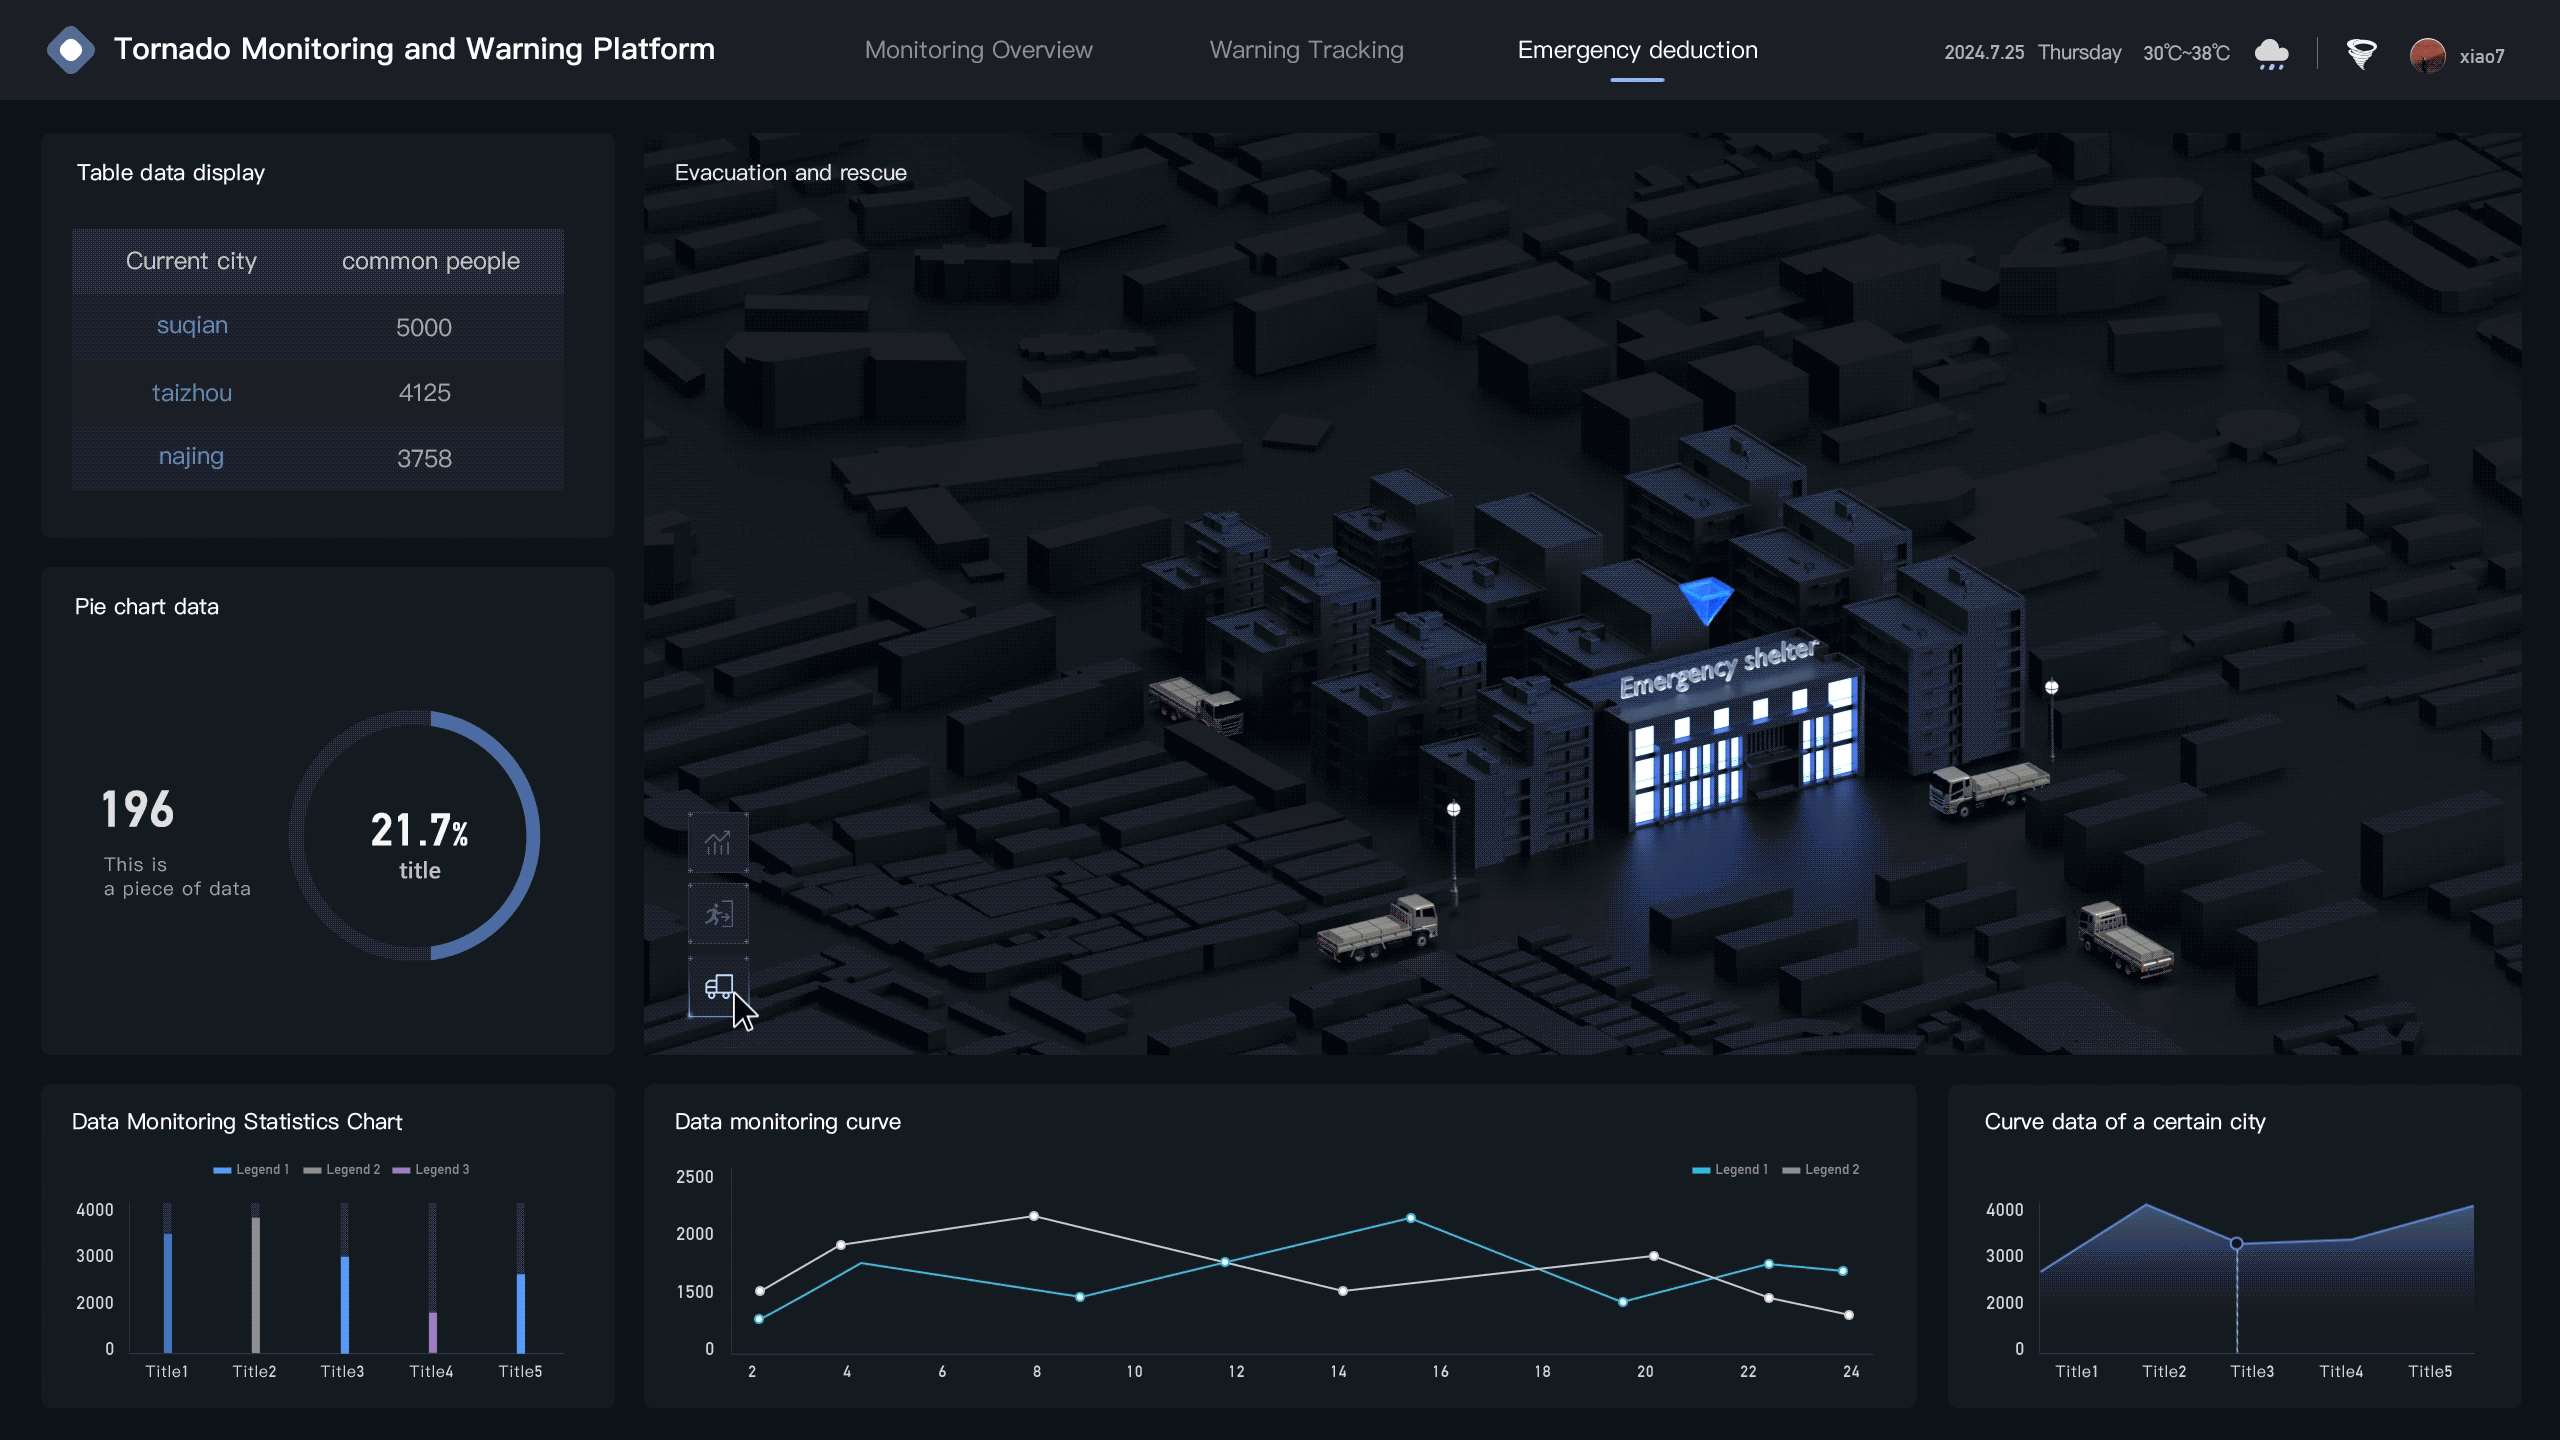The height and width of the screenshot is (1440, 2560).
Task: Click the 2024.7.25 date text
Action: (x=1984, y=53)
